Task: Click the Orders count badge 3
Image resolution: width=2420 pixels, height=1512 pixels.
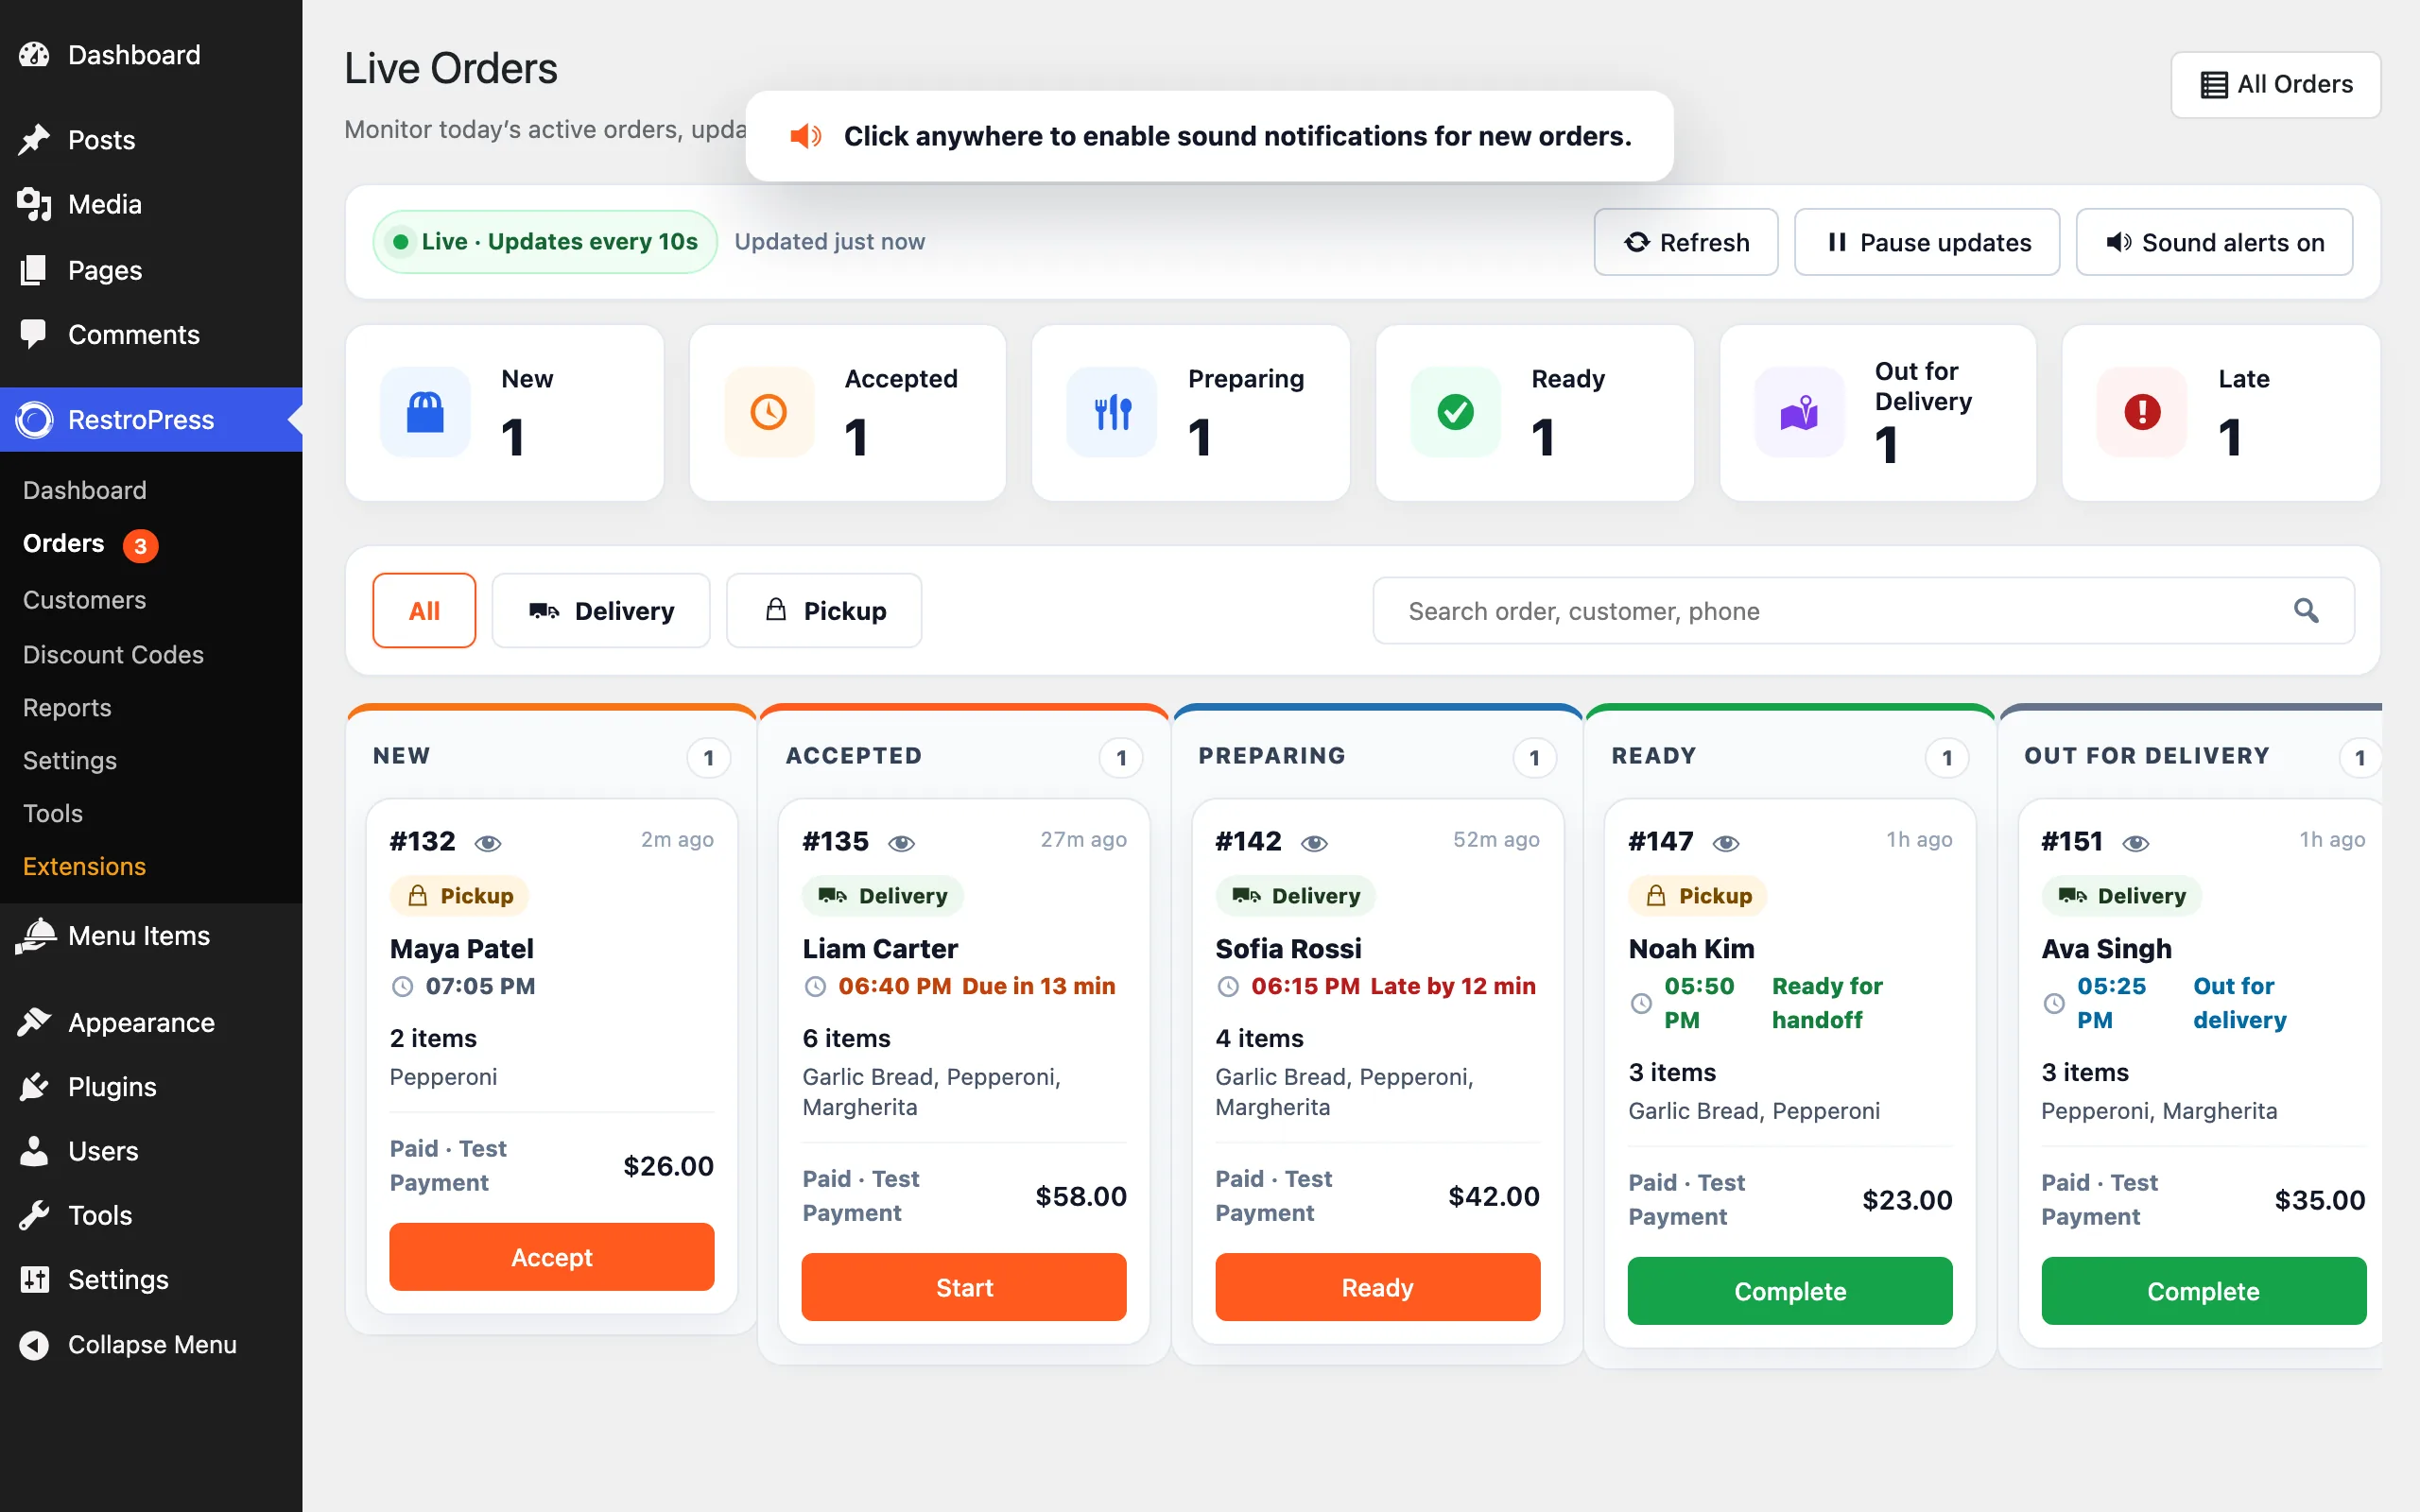Action: [x=140, y=545]
